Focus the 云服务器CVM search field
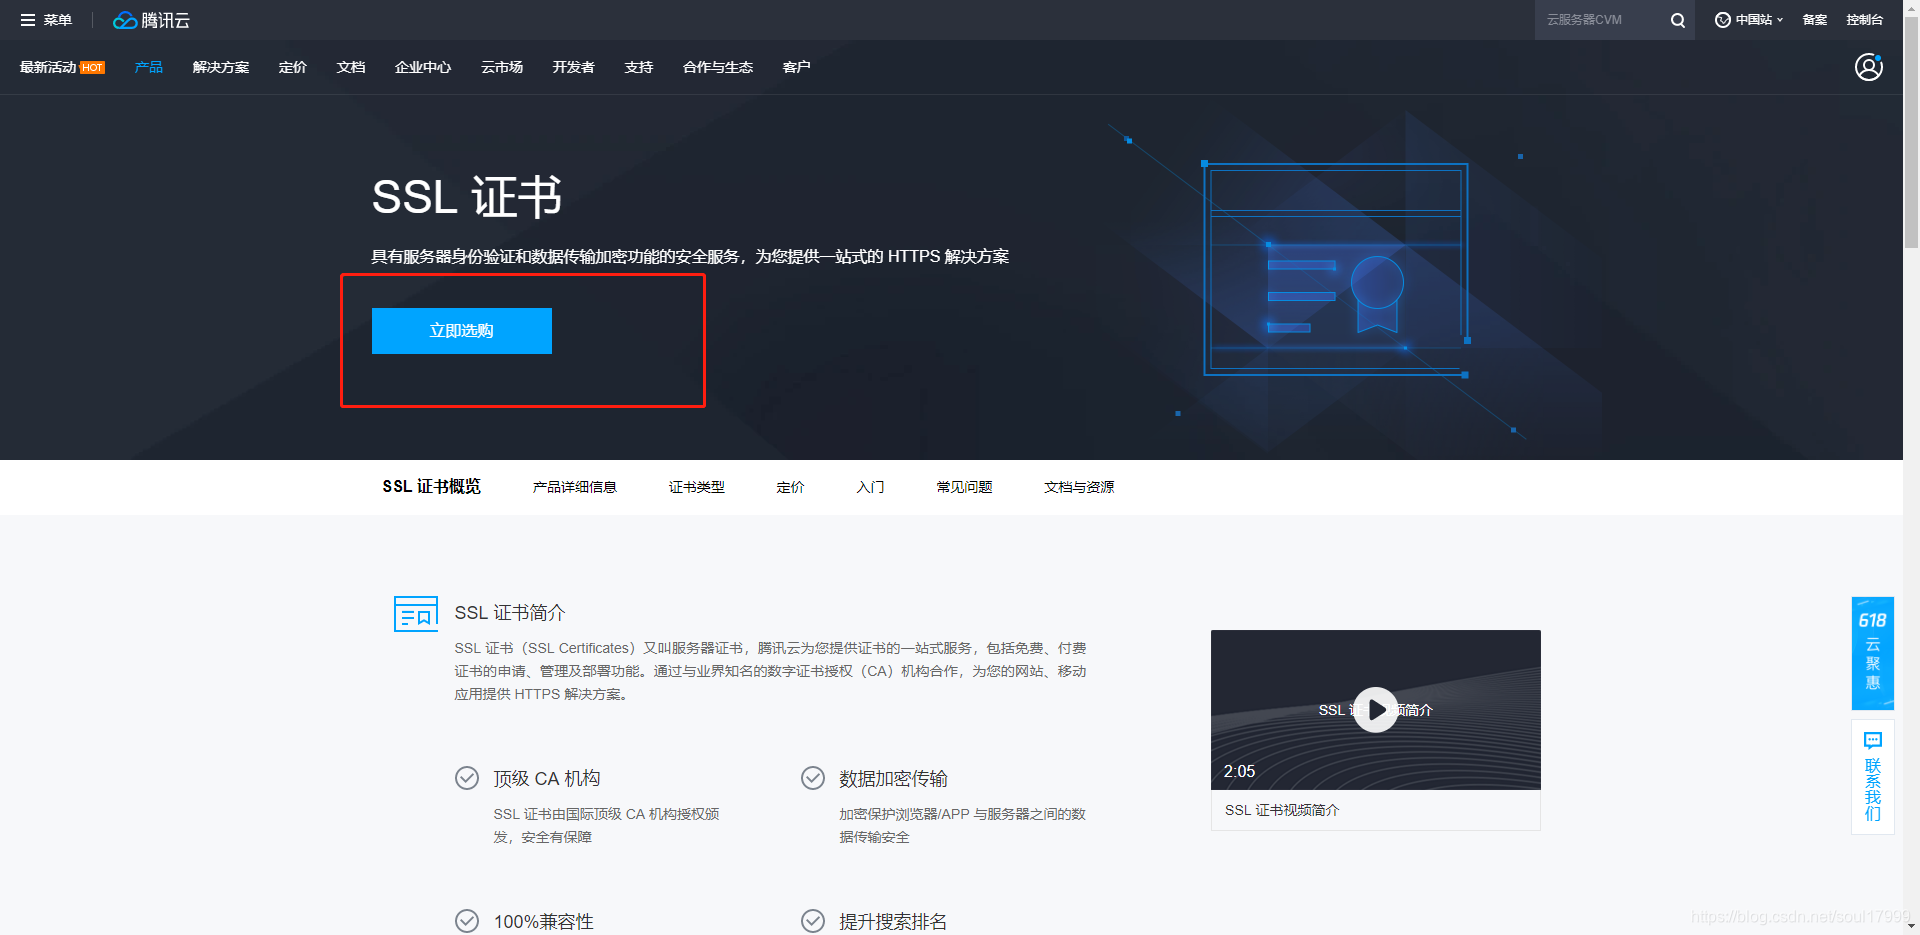The image size is (1920, 935). tap(1600, 20)
